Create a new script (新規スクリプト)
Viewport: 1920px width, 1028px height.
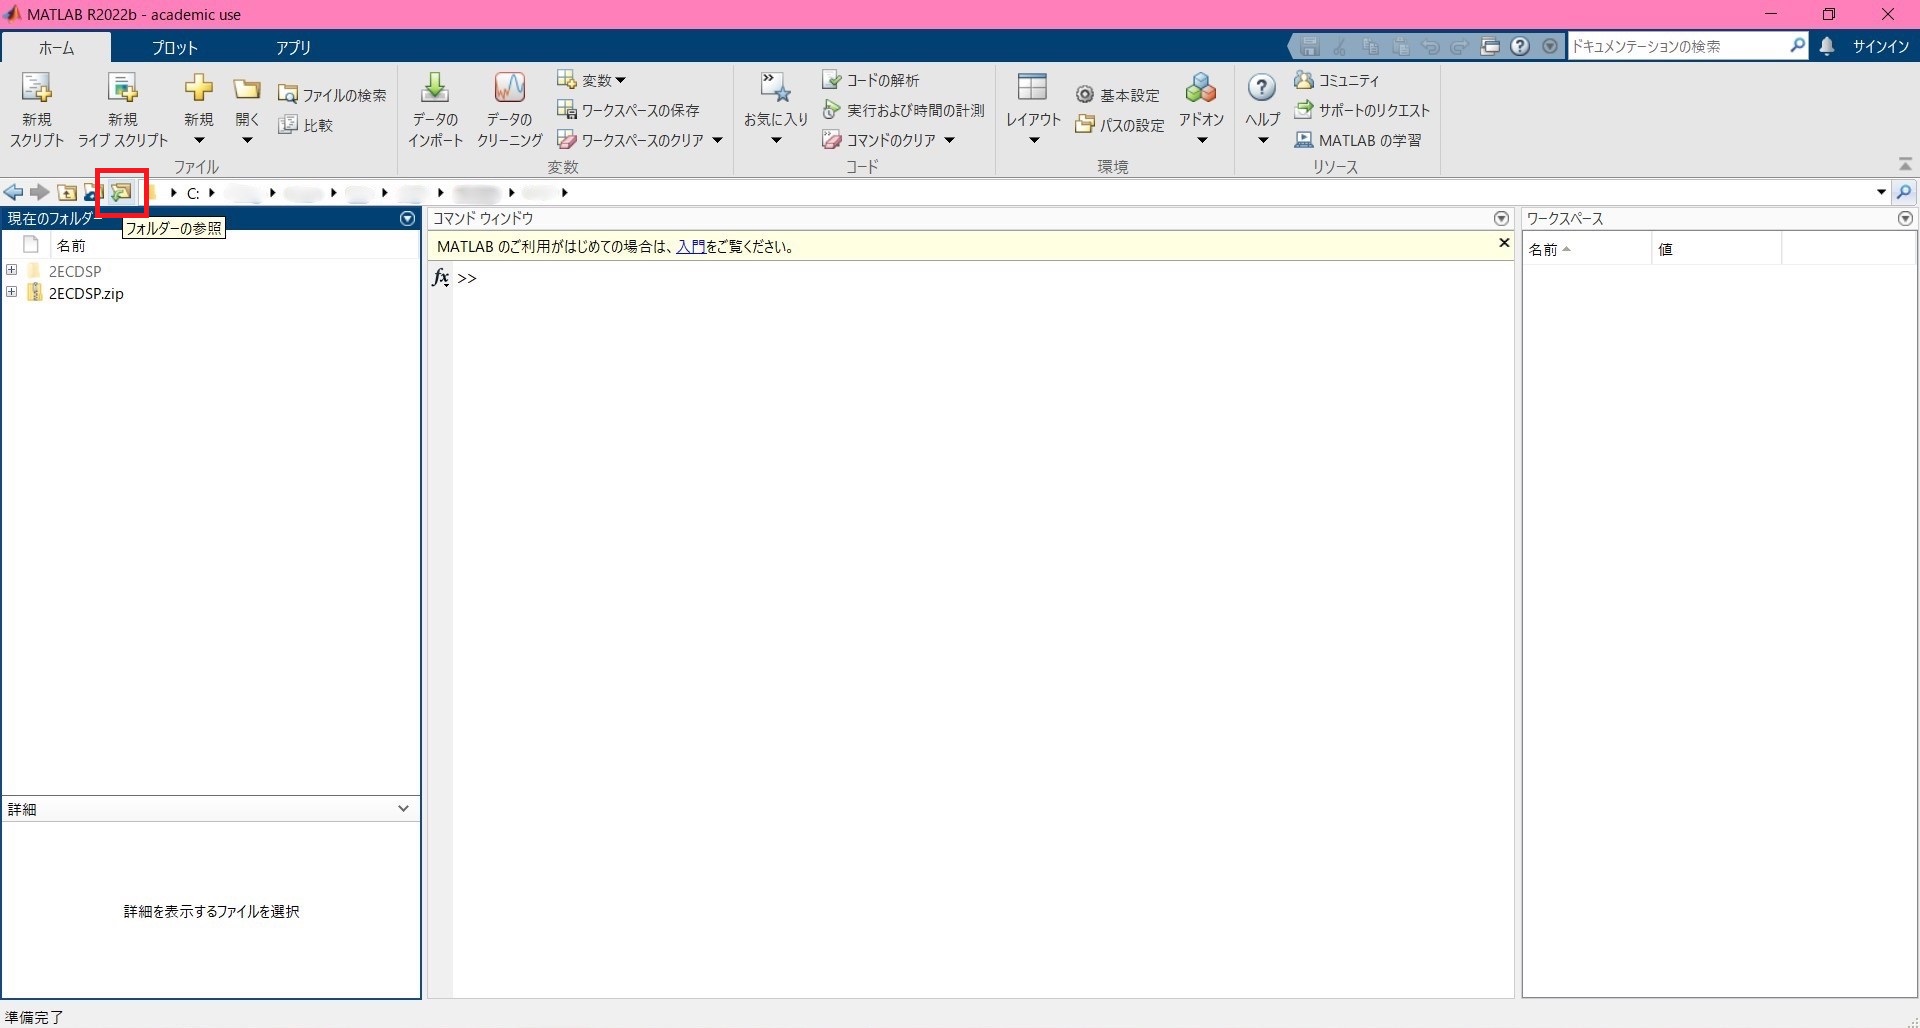pyautogui.click(x=37, y=110)
